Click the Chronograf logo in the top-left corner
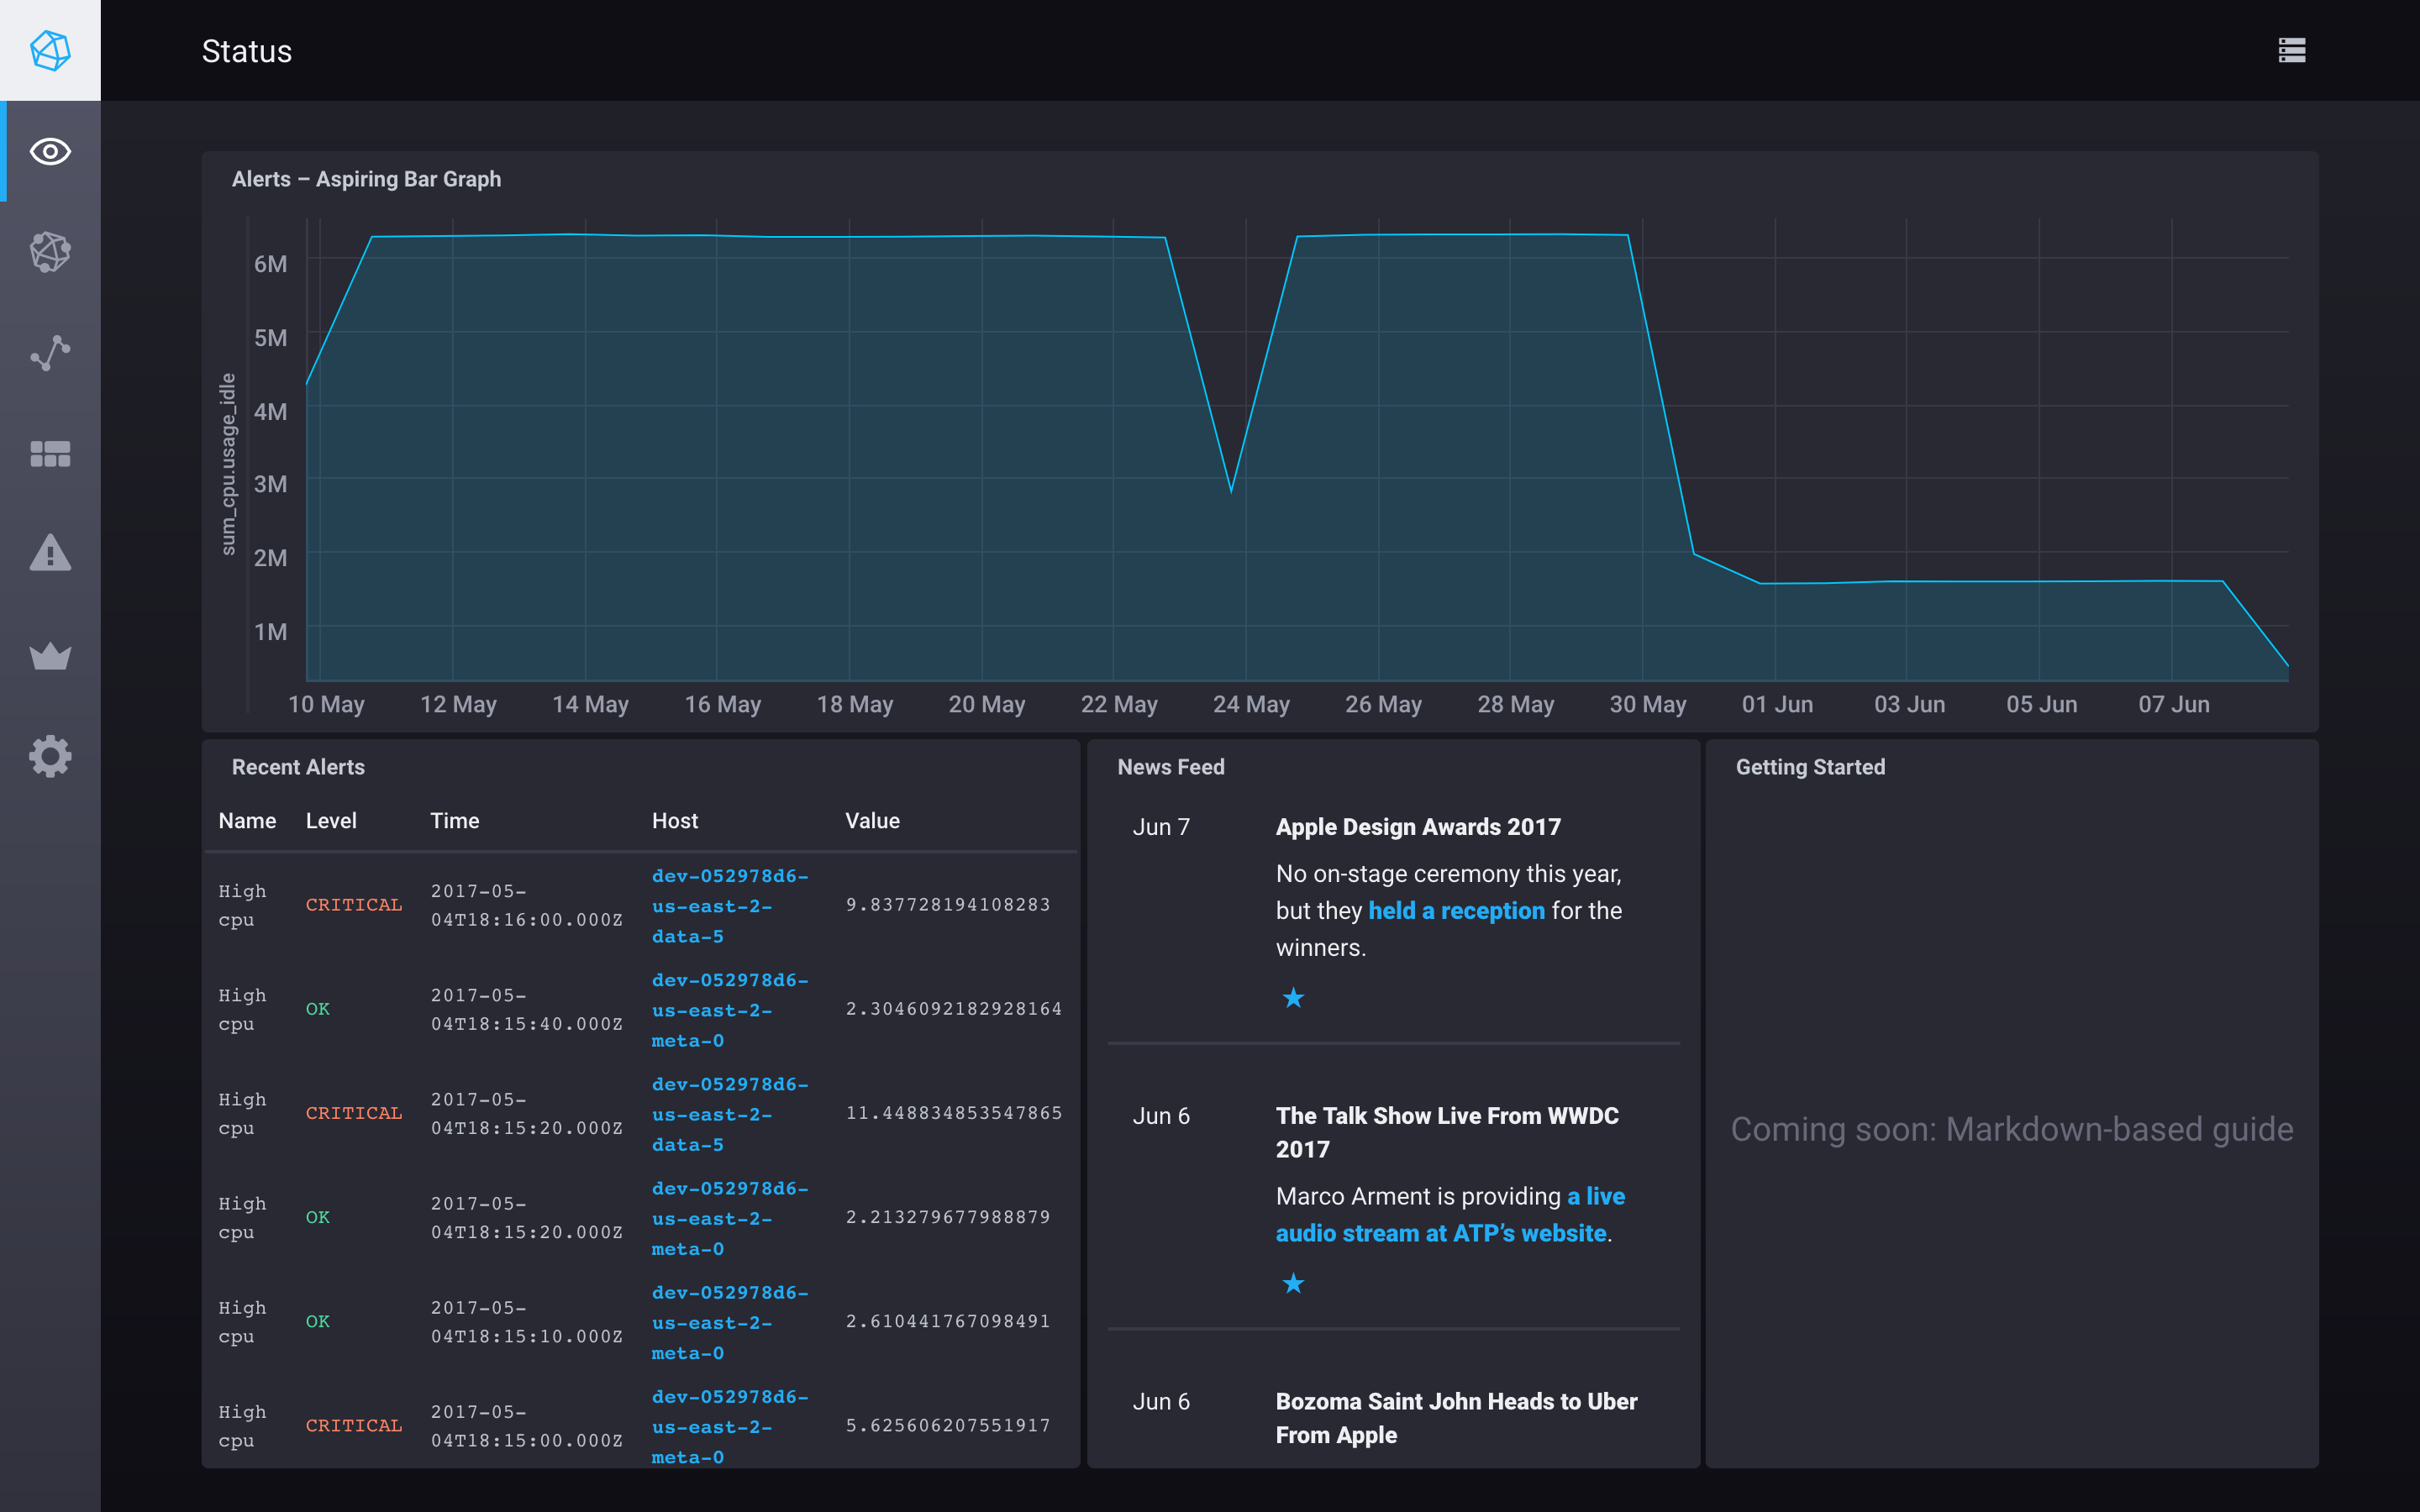This screenshot has width=2420, height=1512. coord(49,50)
